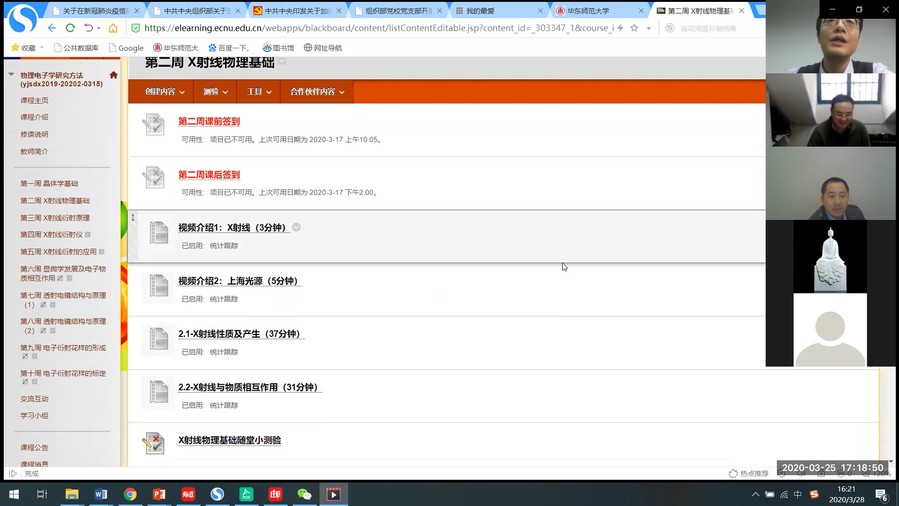The height and width of the screenshot is (506, 899).
Task: Open the 2.1-X射线性质及产生 (37分钟) link
Action: tap(240, 334)
